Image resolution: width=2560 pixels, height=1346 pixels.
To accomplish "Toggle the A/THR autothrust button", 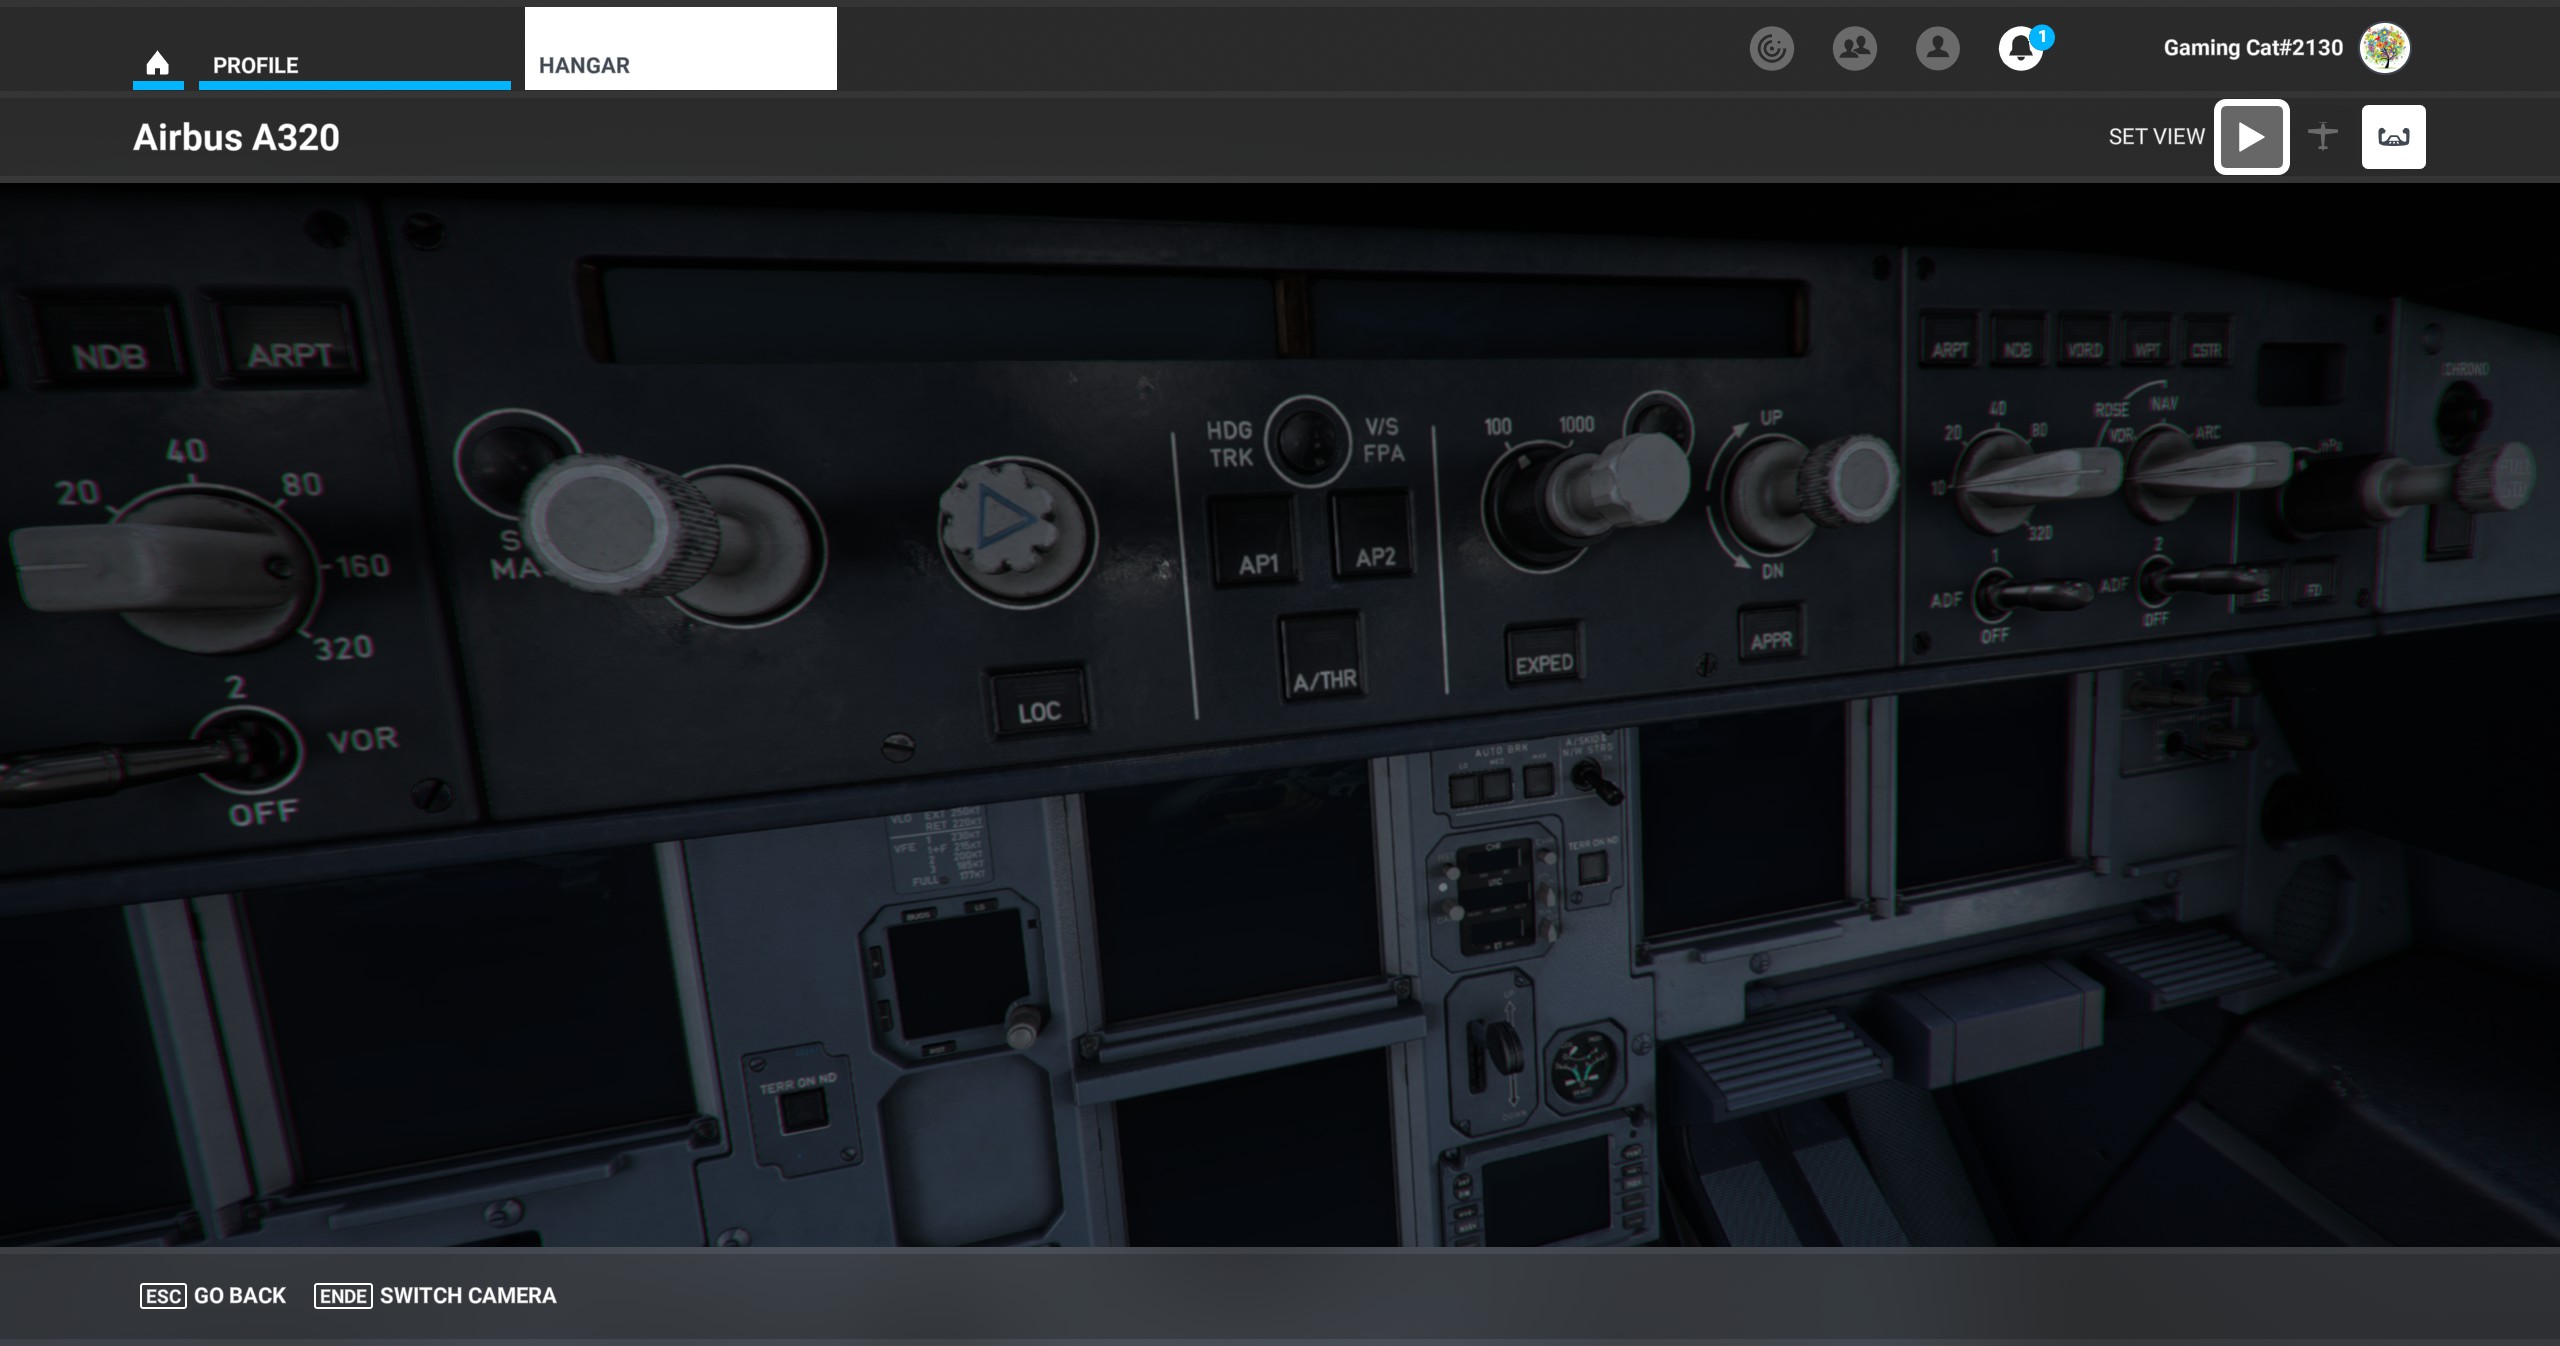I will click(x=1323, y=658).
